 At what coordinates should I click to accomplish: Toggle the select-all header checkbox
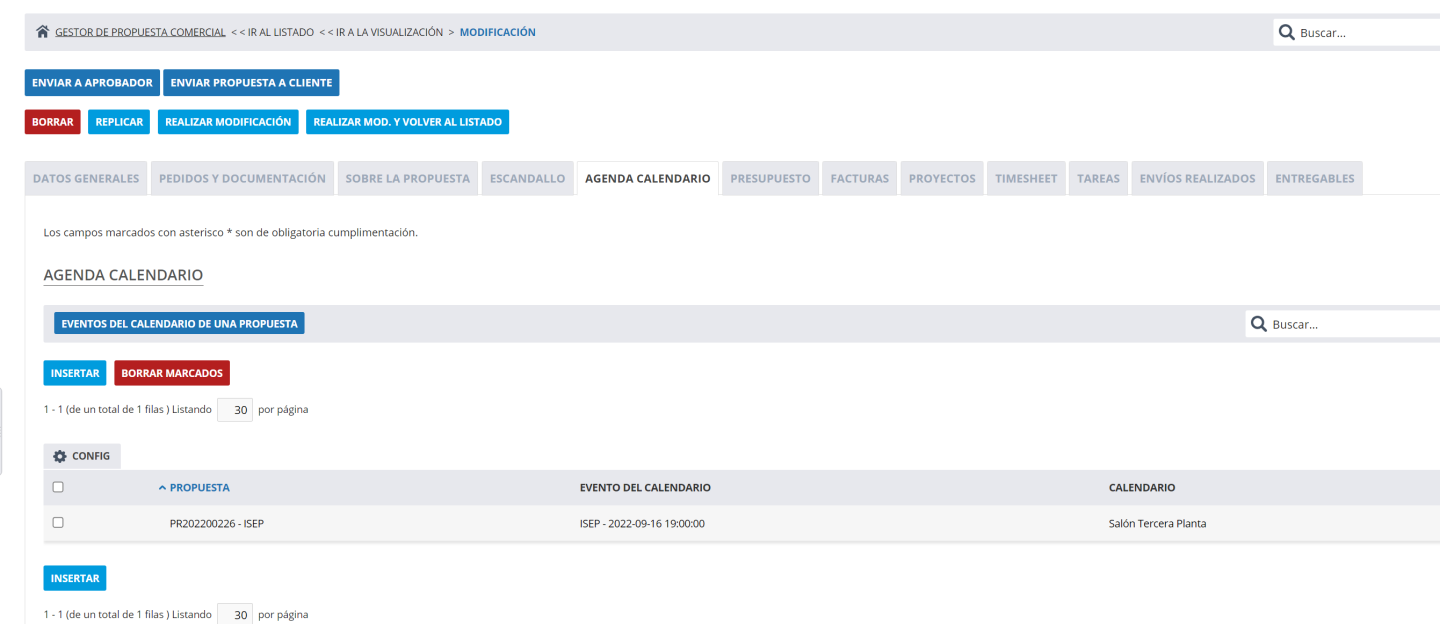click(58, 487)
